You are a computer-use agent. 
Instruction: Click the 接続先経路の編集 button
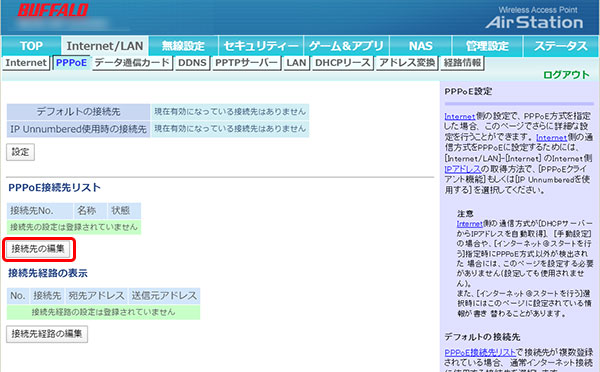[x=47, y=334]
